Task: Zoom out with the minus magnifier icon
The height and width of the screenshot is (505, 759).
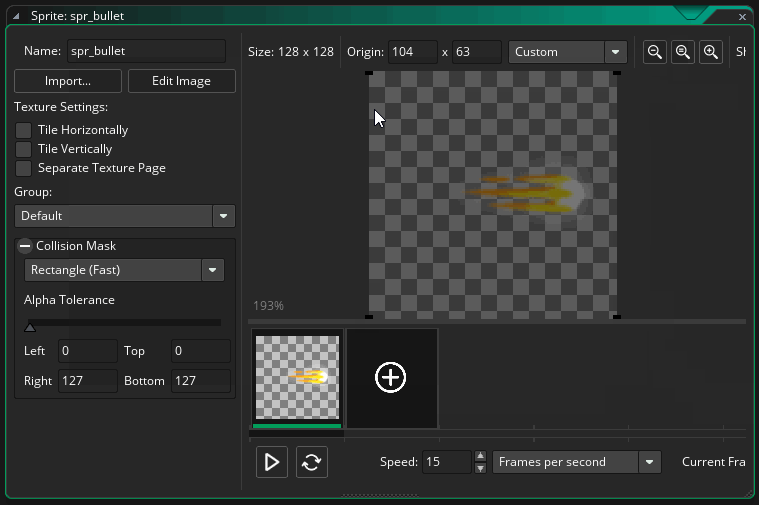Action: pyautogui.click(x=654, y=52)
